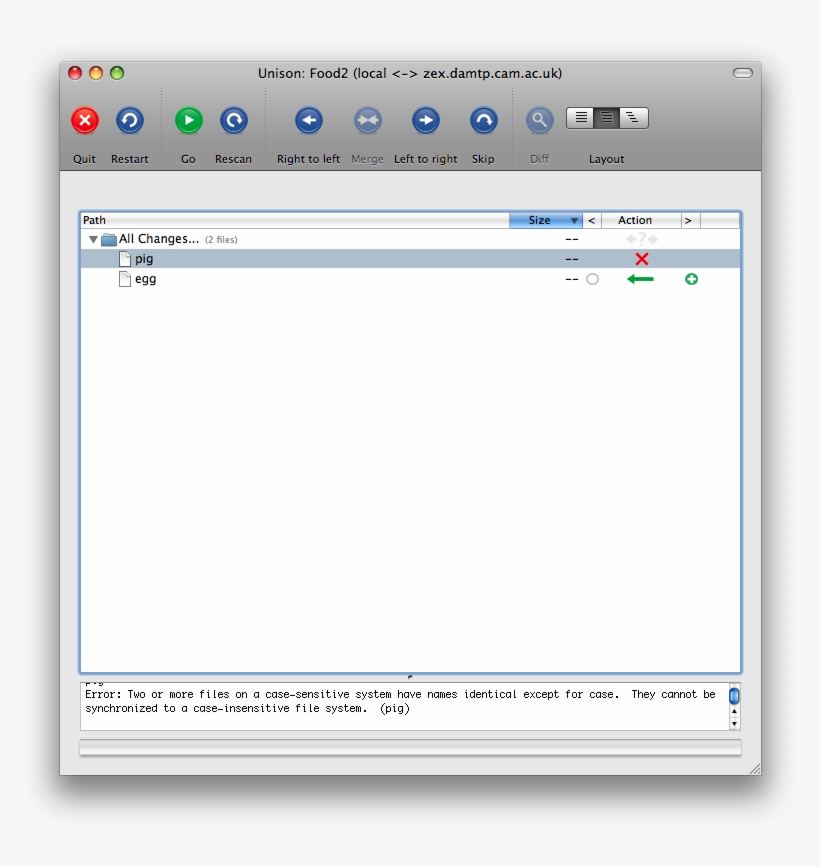The width and height of the screenshot is (820, 866).
Task: Select the first flat layout view toggle
Action: pos(581,117)
